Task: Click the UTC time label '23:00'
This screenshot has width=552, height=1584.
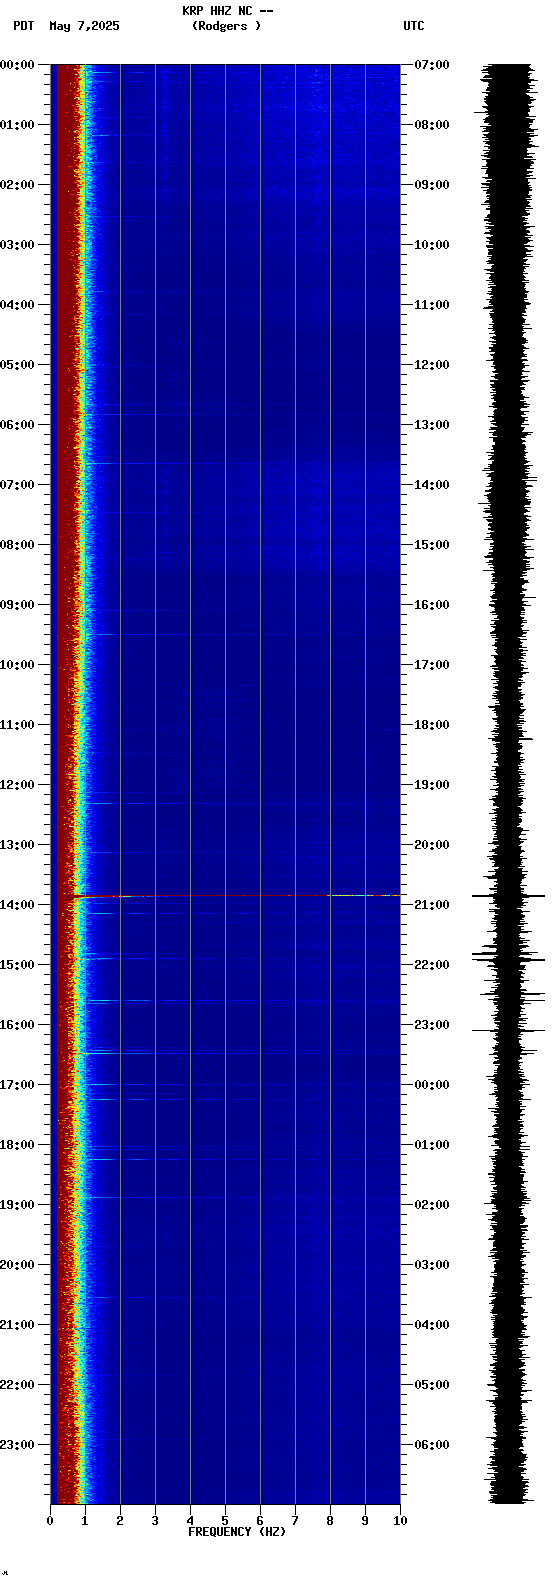Action: click(x=432, y=1025)
